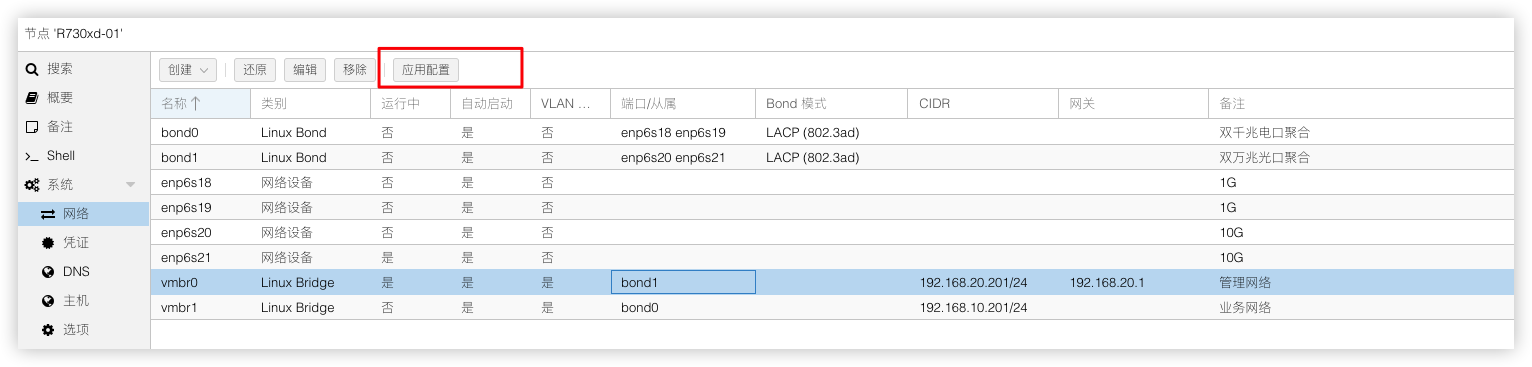Open the 凭证 certificate icon
Screen dimensions: 1532x367
(47, 243)
